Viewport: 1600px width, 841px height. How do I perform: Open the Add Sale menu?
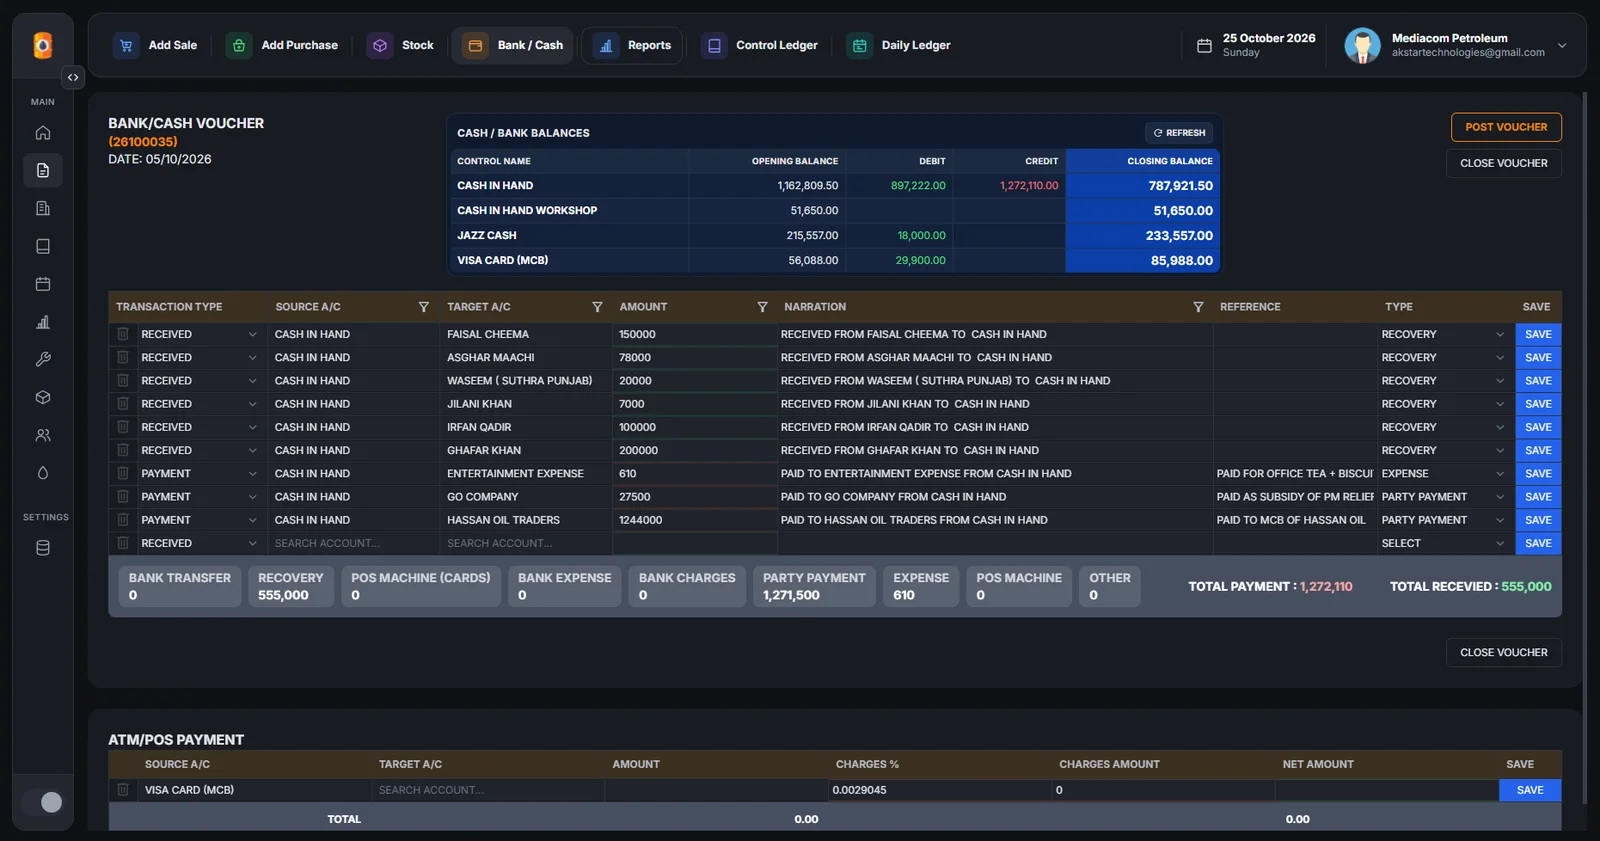[156, 45]
